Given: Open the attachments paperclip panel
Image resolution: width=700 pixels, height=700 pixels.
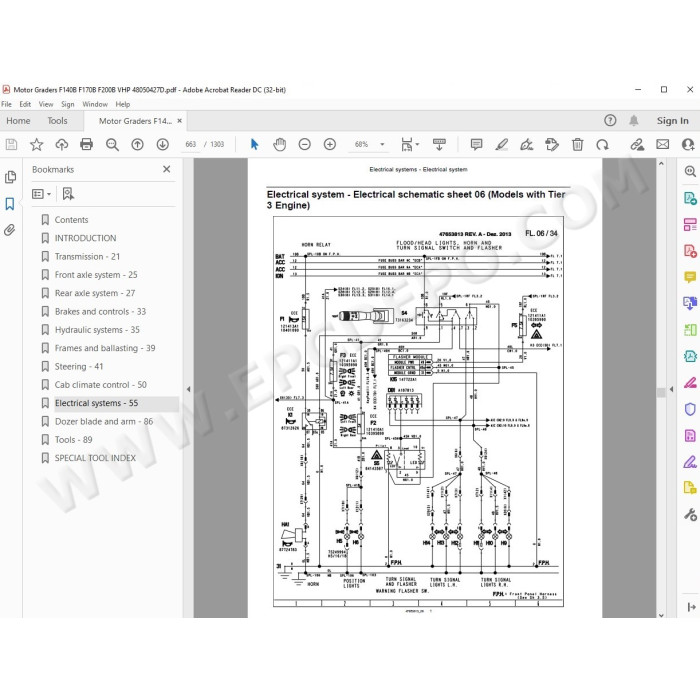Looking at the screenshot, I should tap(10, 230).
